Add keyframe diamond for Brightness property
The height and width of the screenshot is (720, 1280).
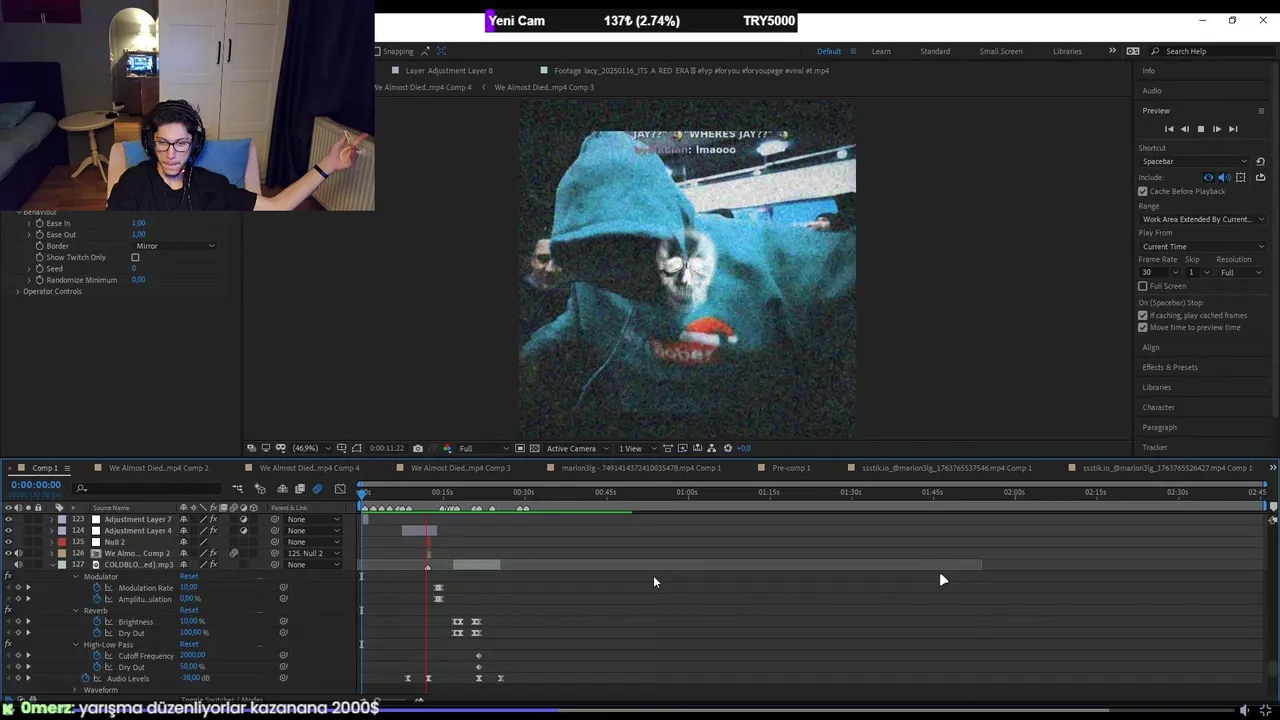tap(18, 622)
